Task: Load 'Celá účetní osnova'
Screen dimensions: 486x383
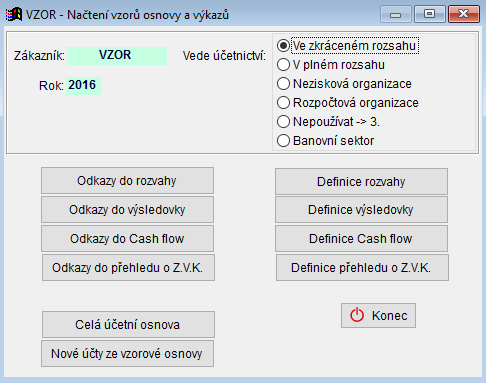Action: 128,325
